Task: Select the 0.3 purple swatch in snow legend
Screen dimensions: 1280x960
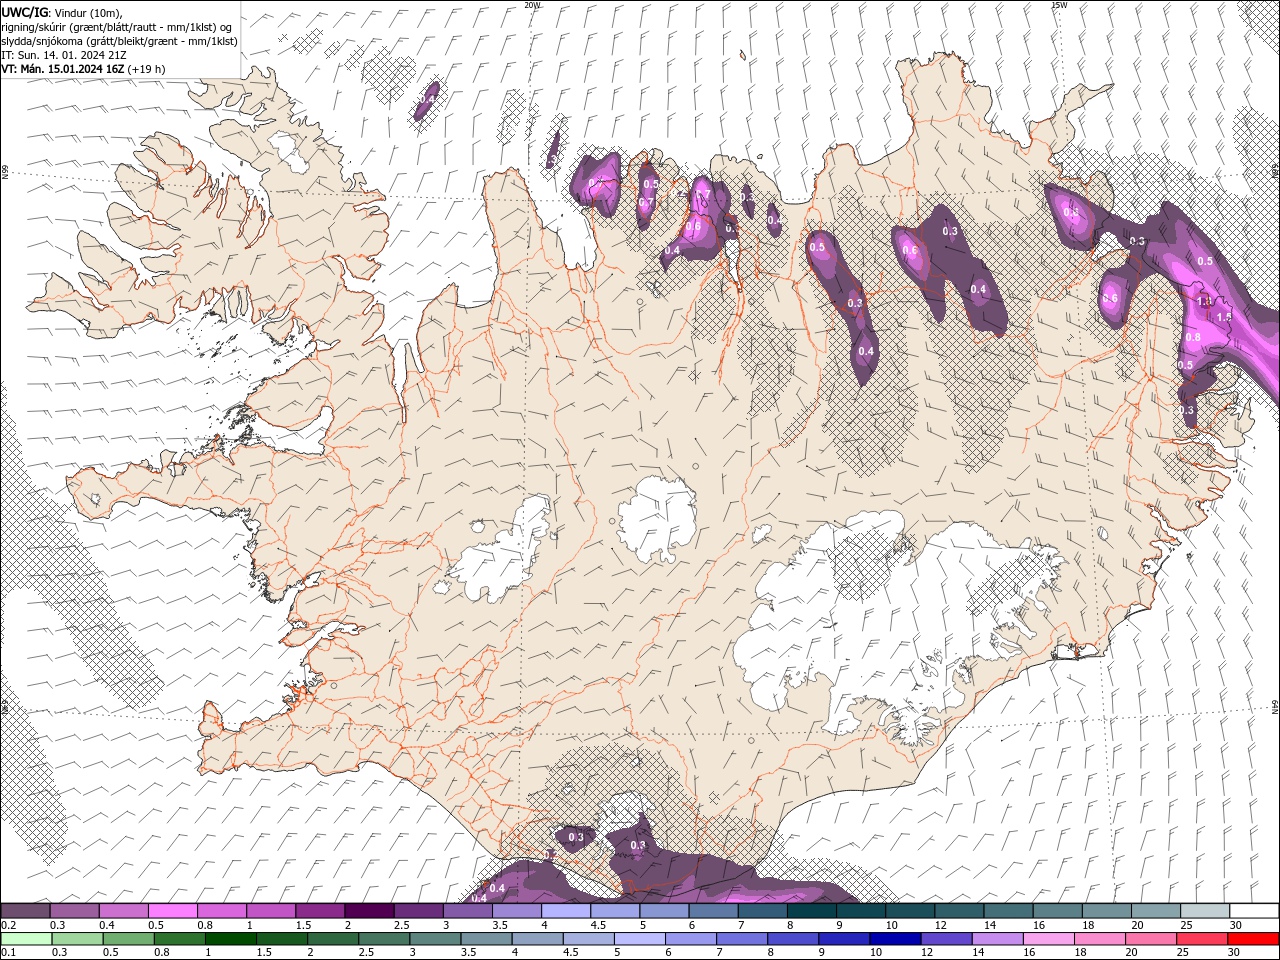Action: click(75, 911)
